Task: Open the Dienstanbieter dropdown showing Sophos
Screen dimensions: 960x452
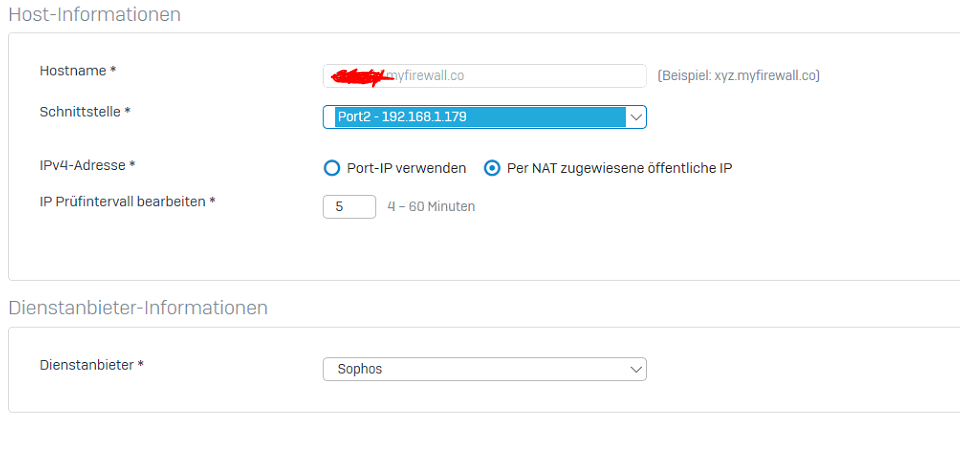Action: coord(475,369)
